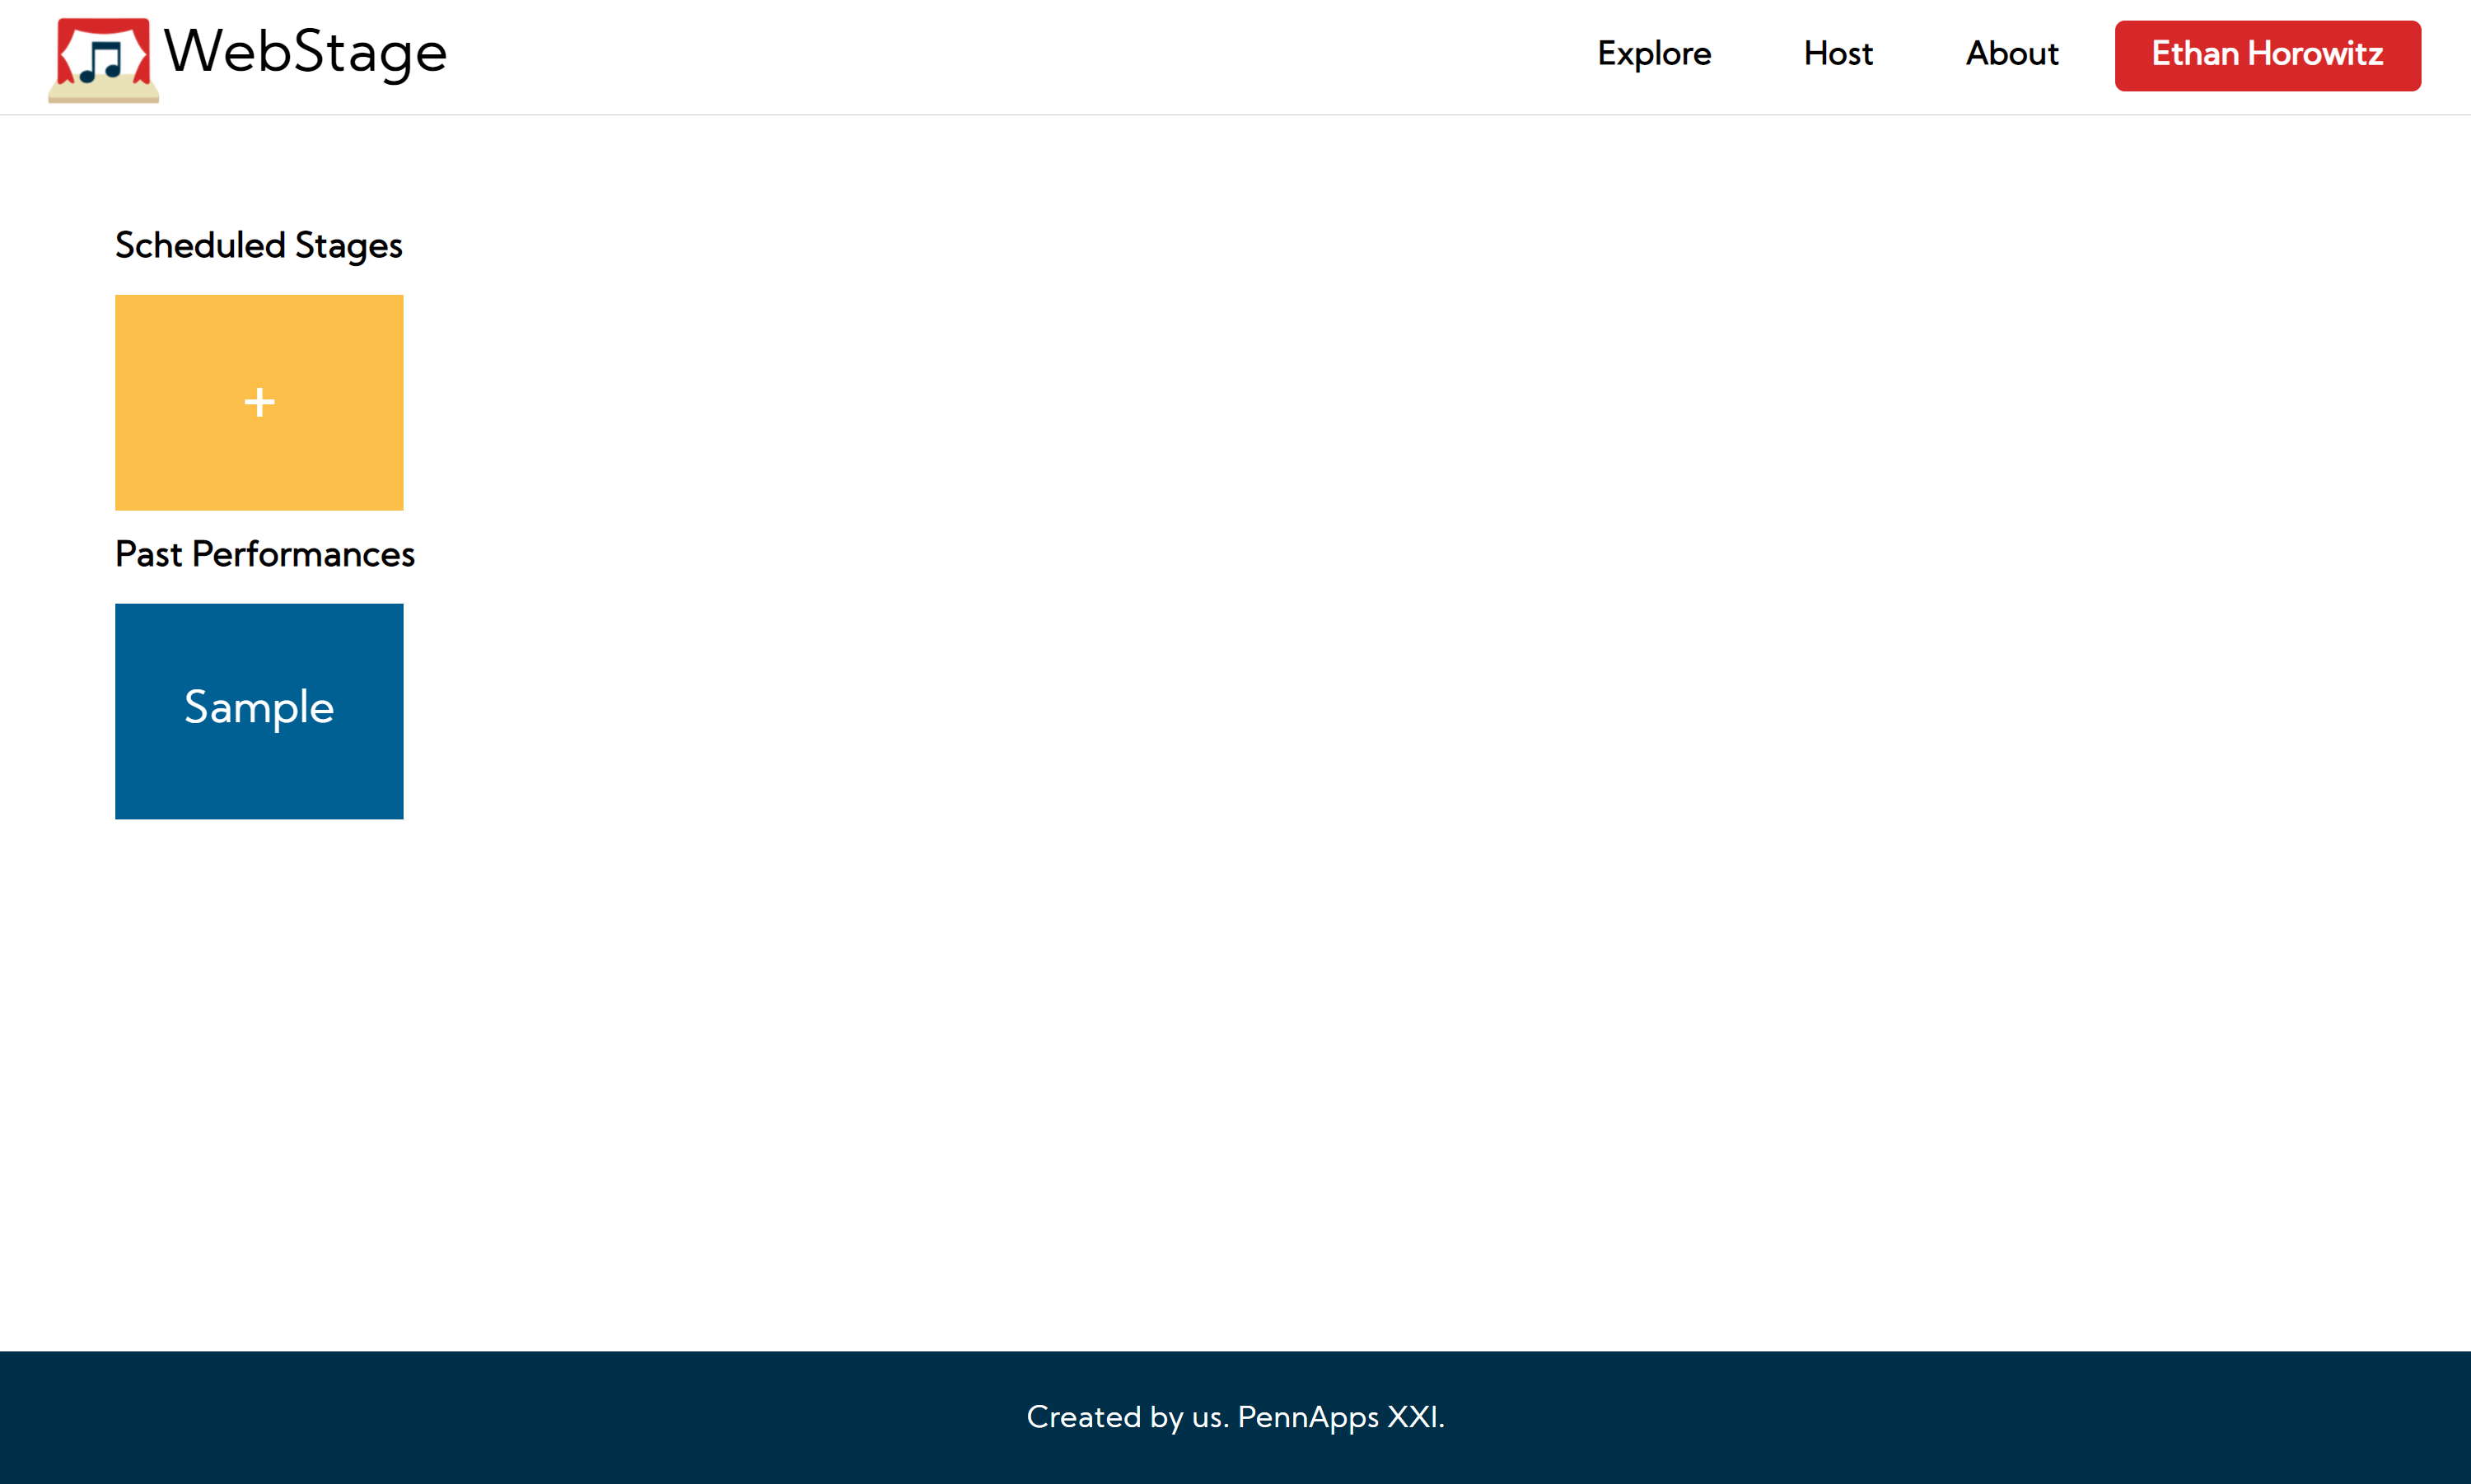Click the Past Performances heading
Screen dimensions: 2471x1484
pyautogui.click(x=264, y=554)
